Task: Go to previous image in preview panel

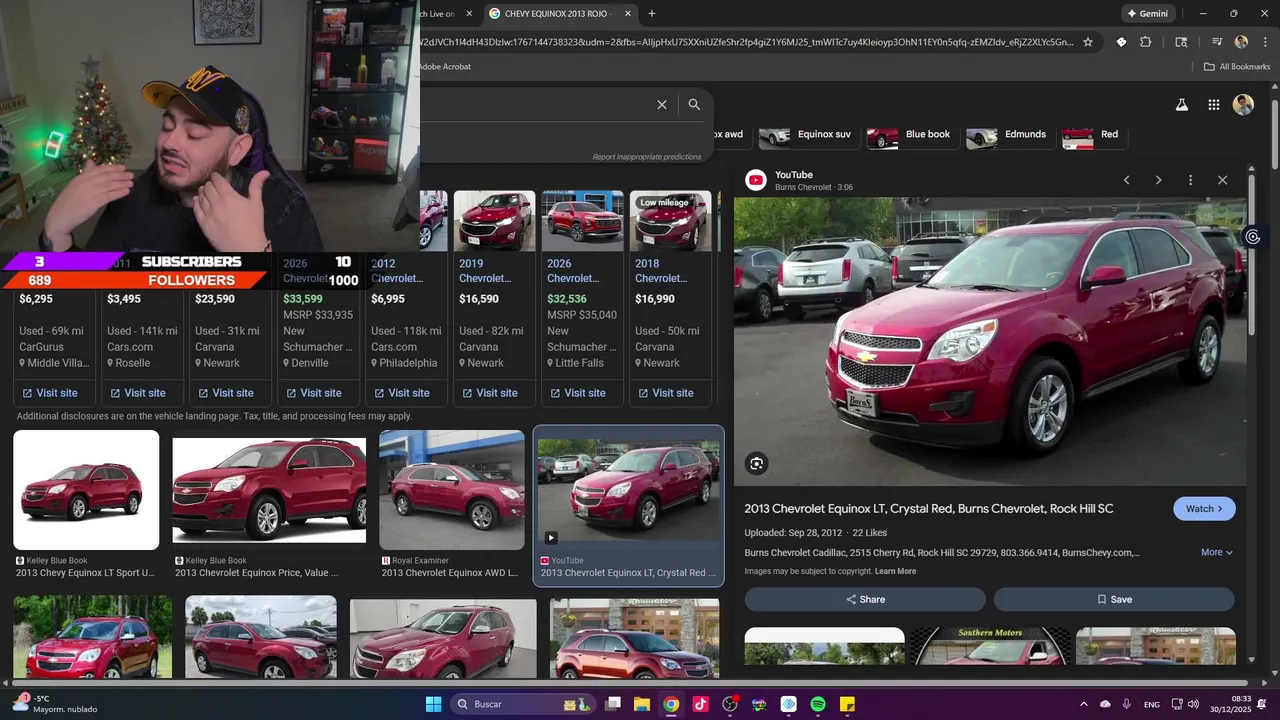Action: click(x=1126, y=180)
